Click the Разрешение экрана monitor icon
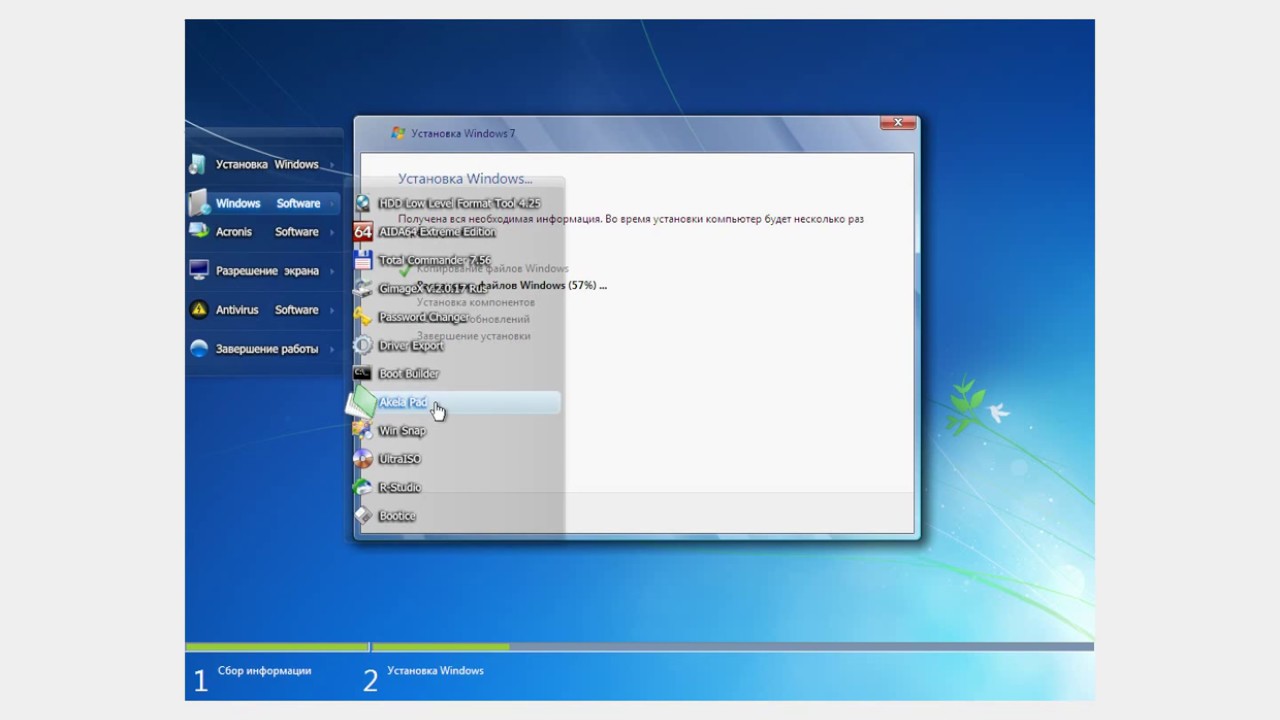Image resolution: width=1280 pixels, height=720 pixels. (198, 270)
